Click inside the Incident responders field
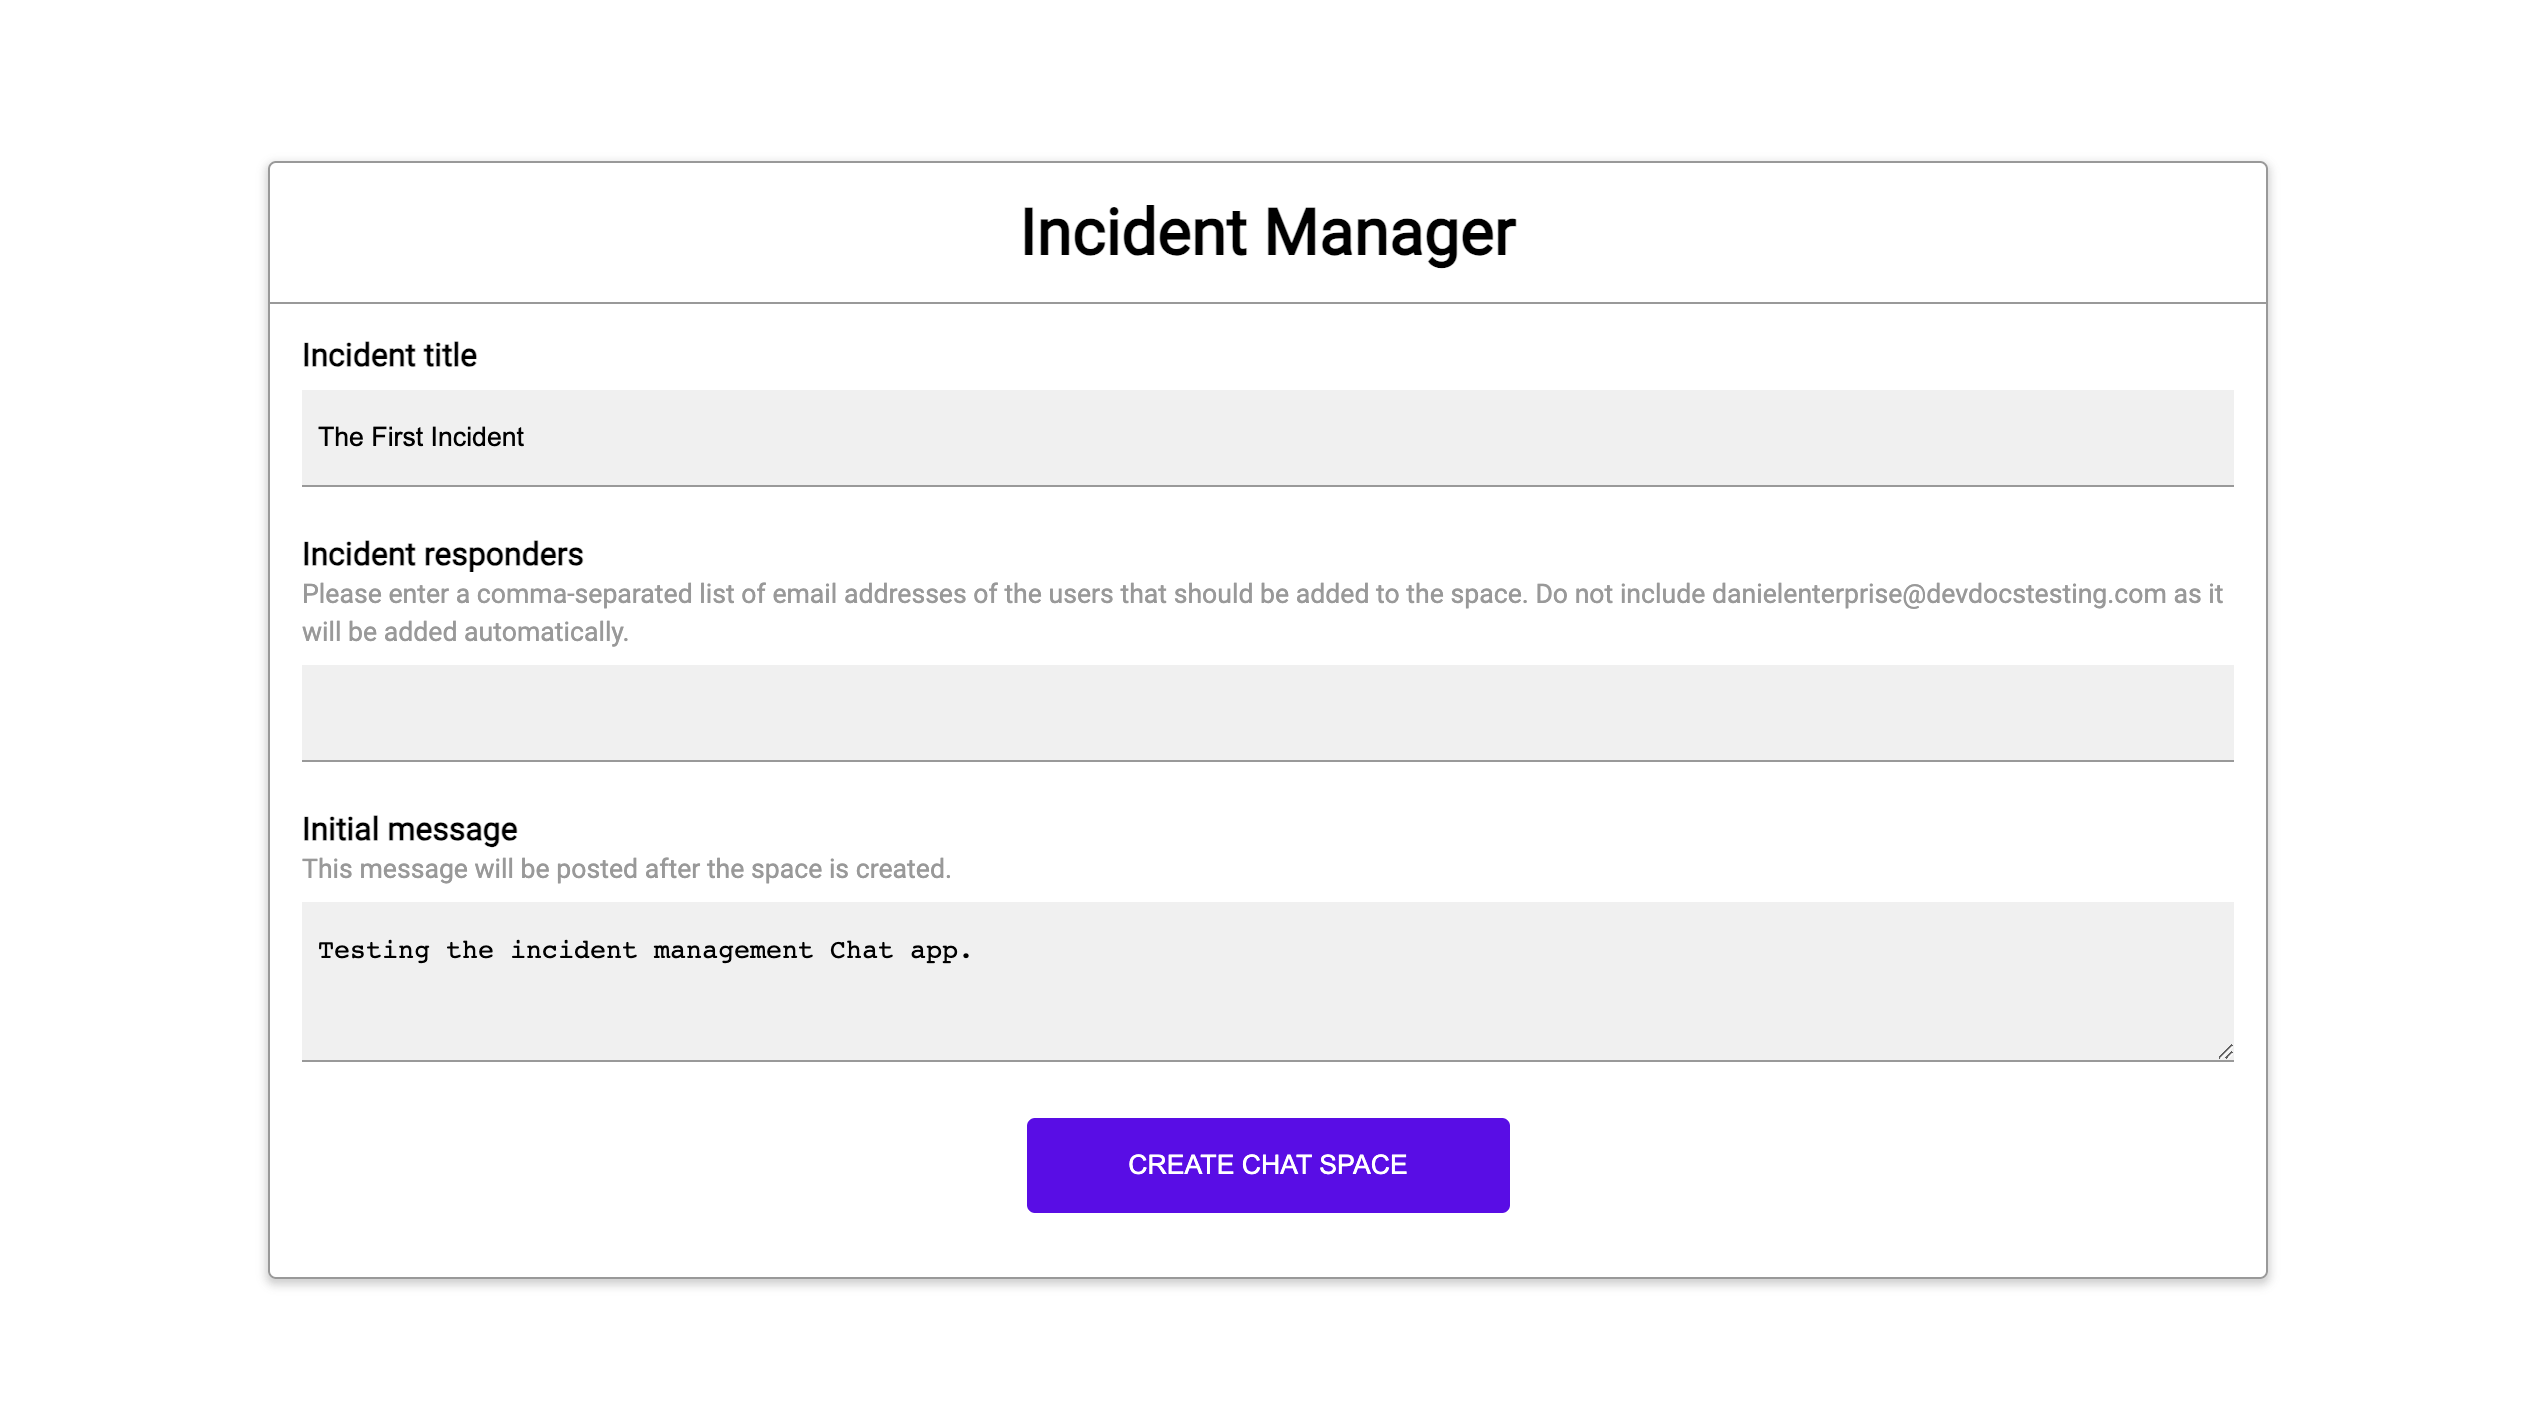This screenshot has height=1424, width=2548. [x=1267, y=712]
